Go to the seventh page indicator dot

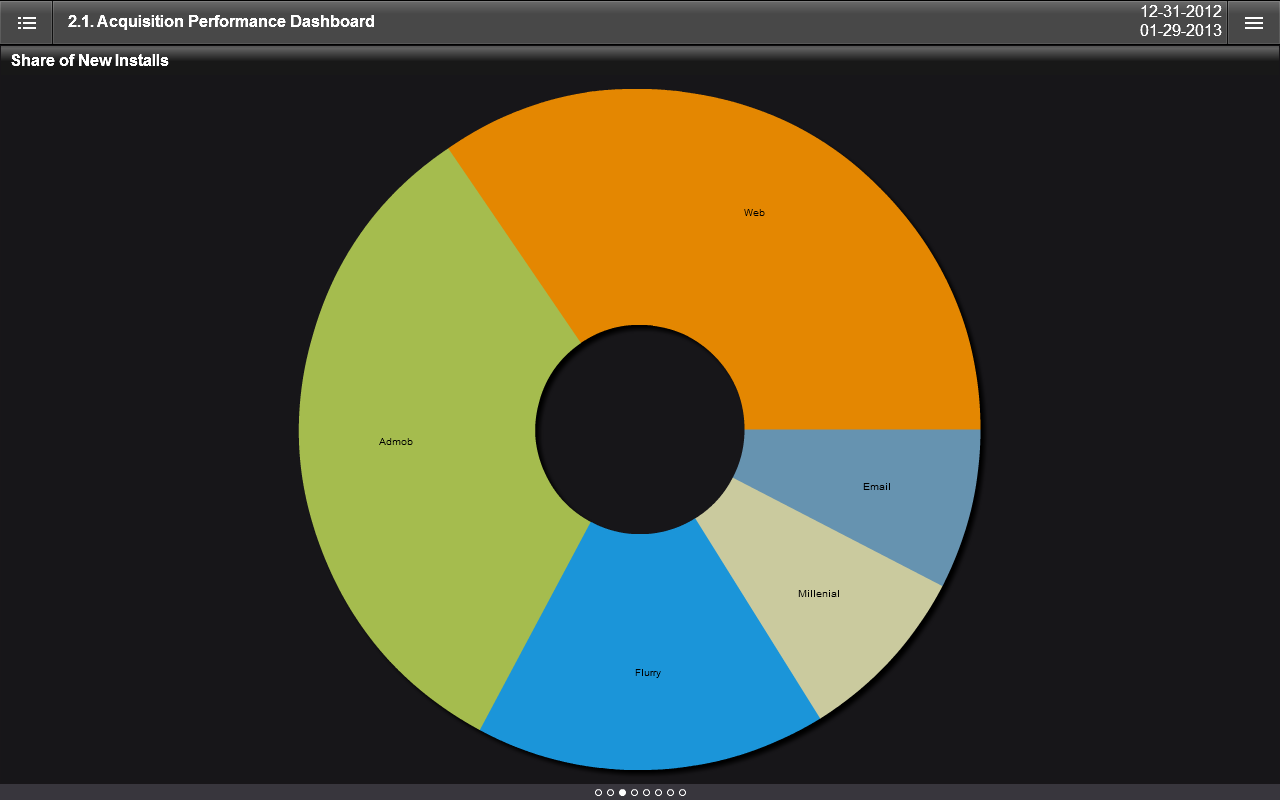pos(670,792)
